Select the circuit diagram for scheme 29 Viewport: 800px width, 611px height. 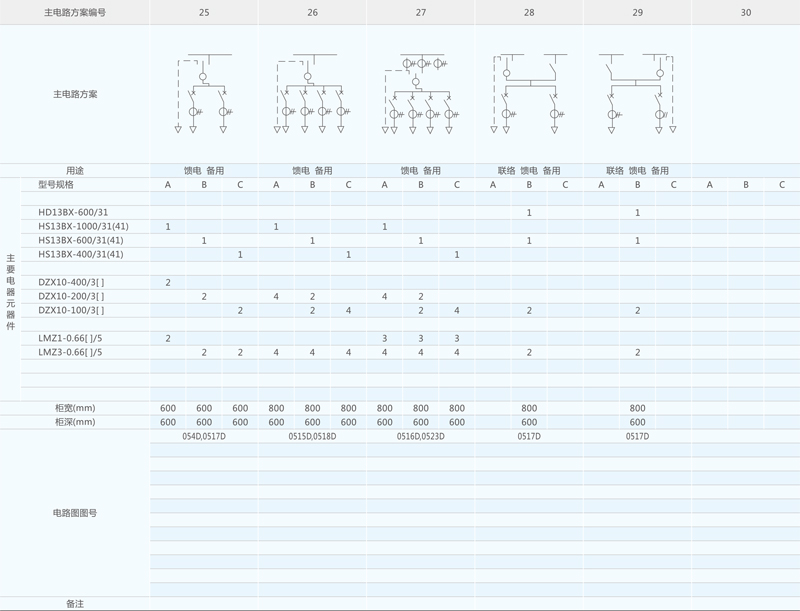[637, 94]
